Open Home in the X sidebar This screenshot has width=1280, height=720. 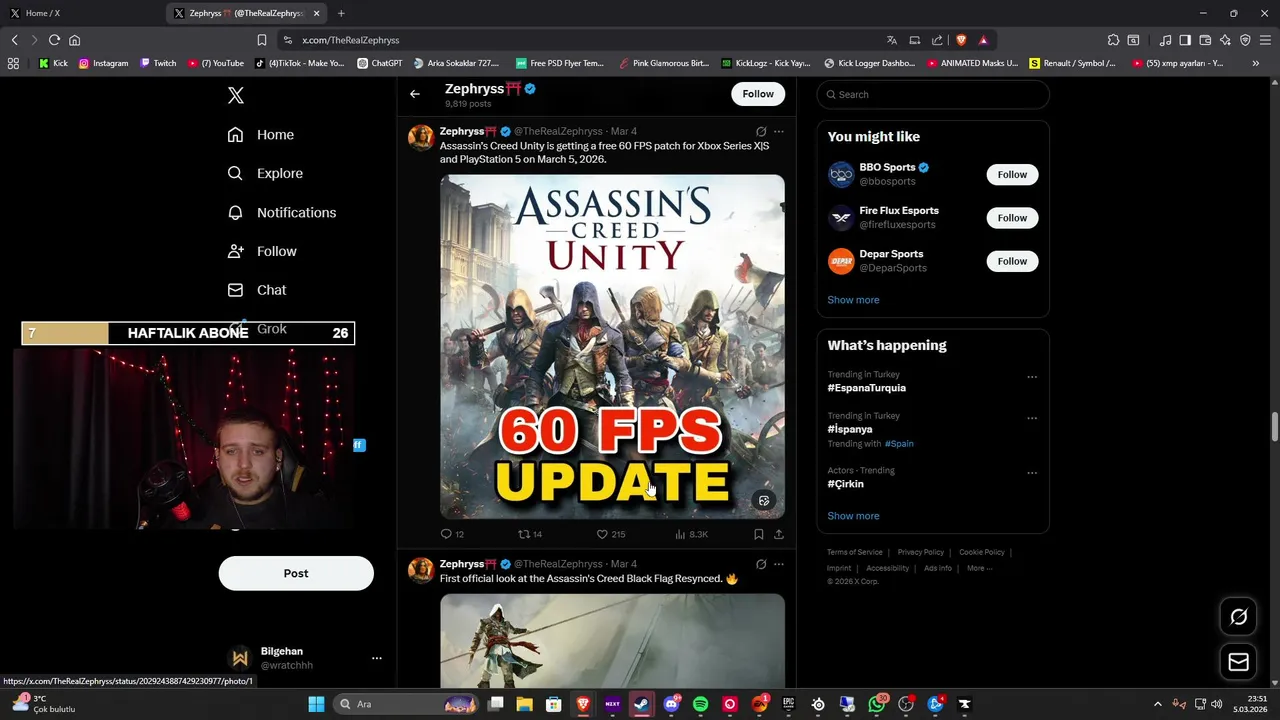coord(260,135)
